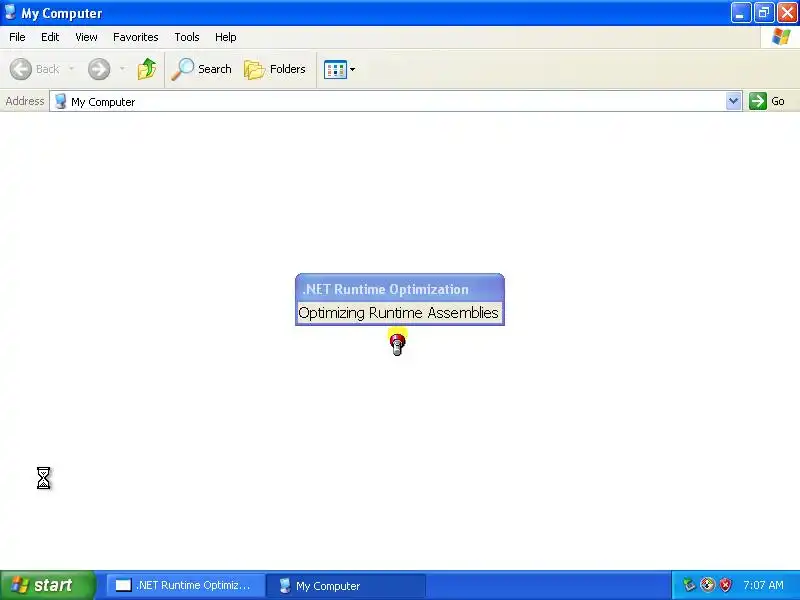The height and width of the screenshot is (600, 800).
Task: Switch to .NET Runtime Optimization taskbar button
Action: coord(185,585)
